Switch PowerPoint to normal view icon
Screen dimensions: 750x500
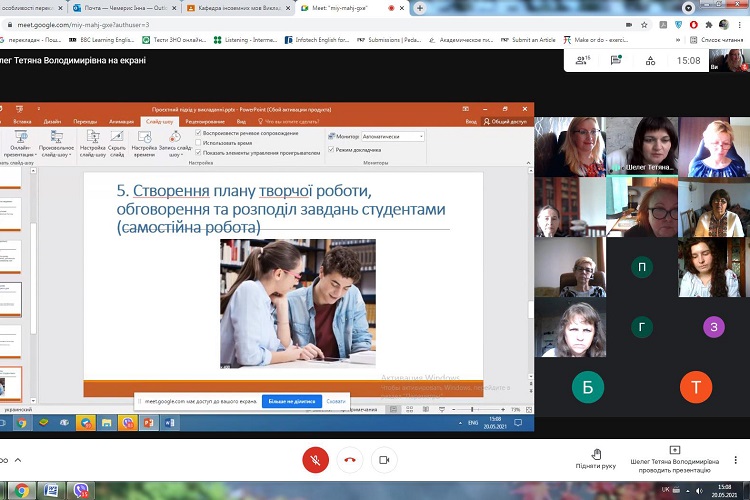click(393, 410)
